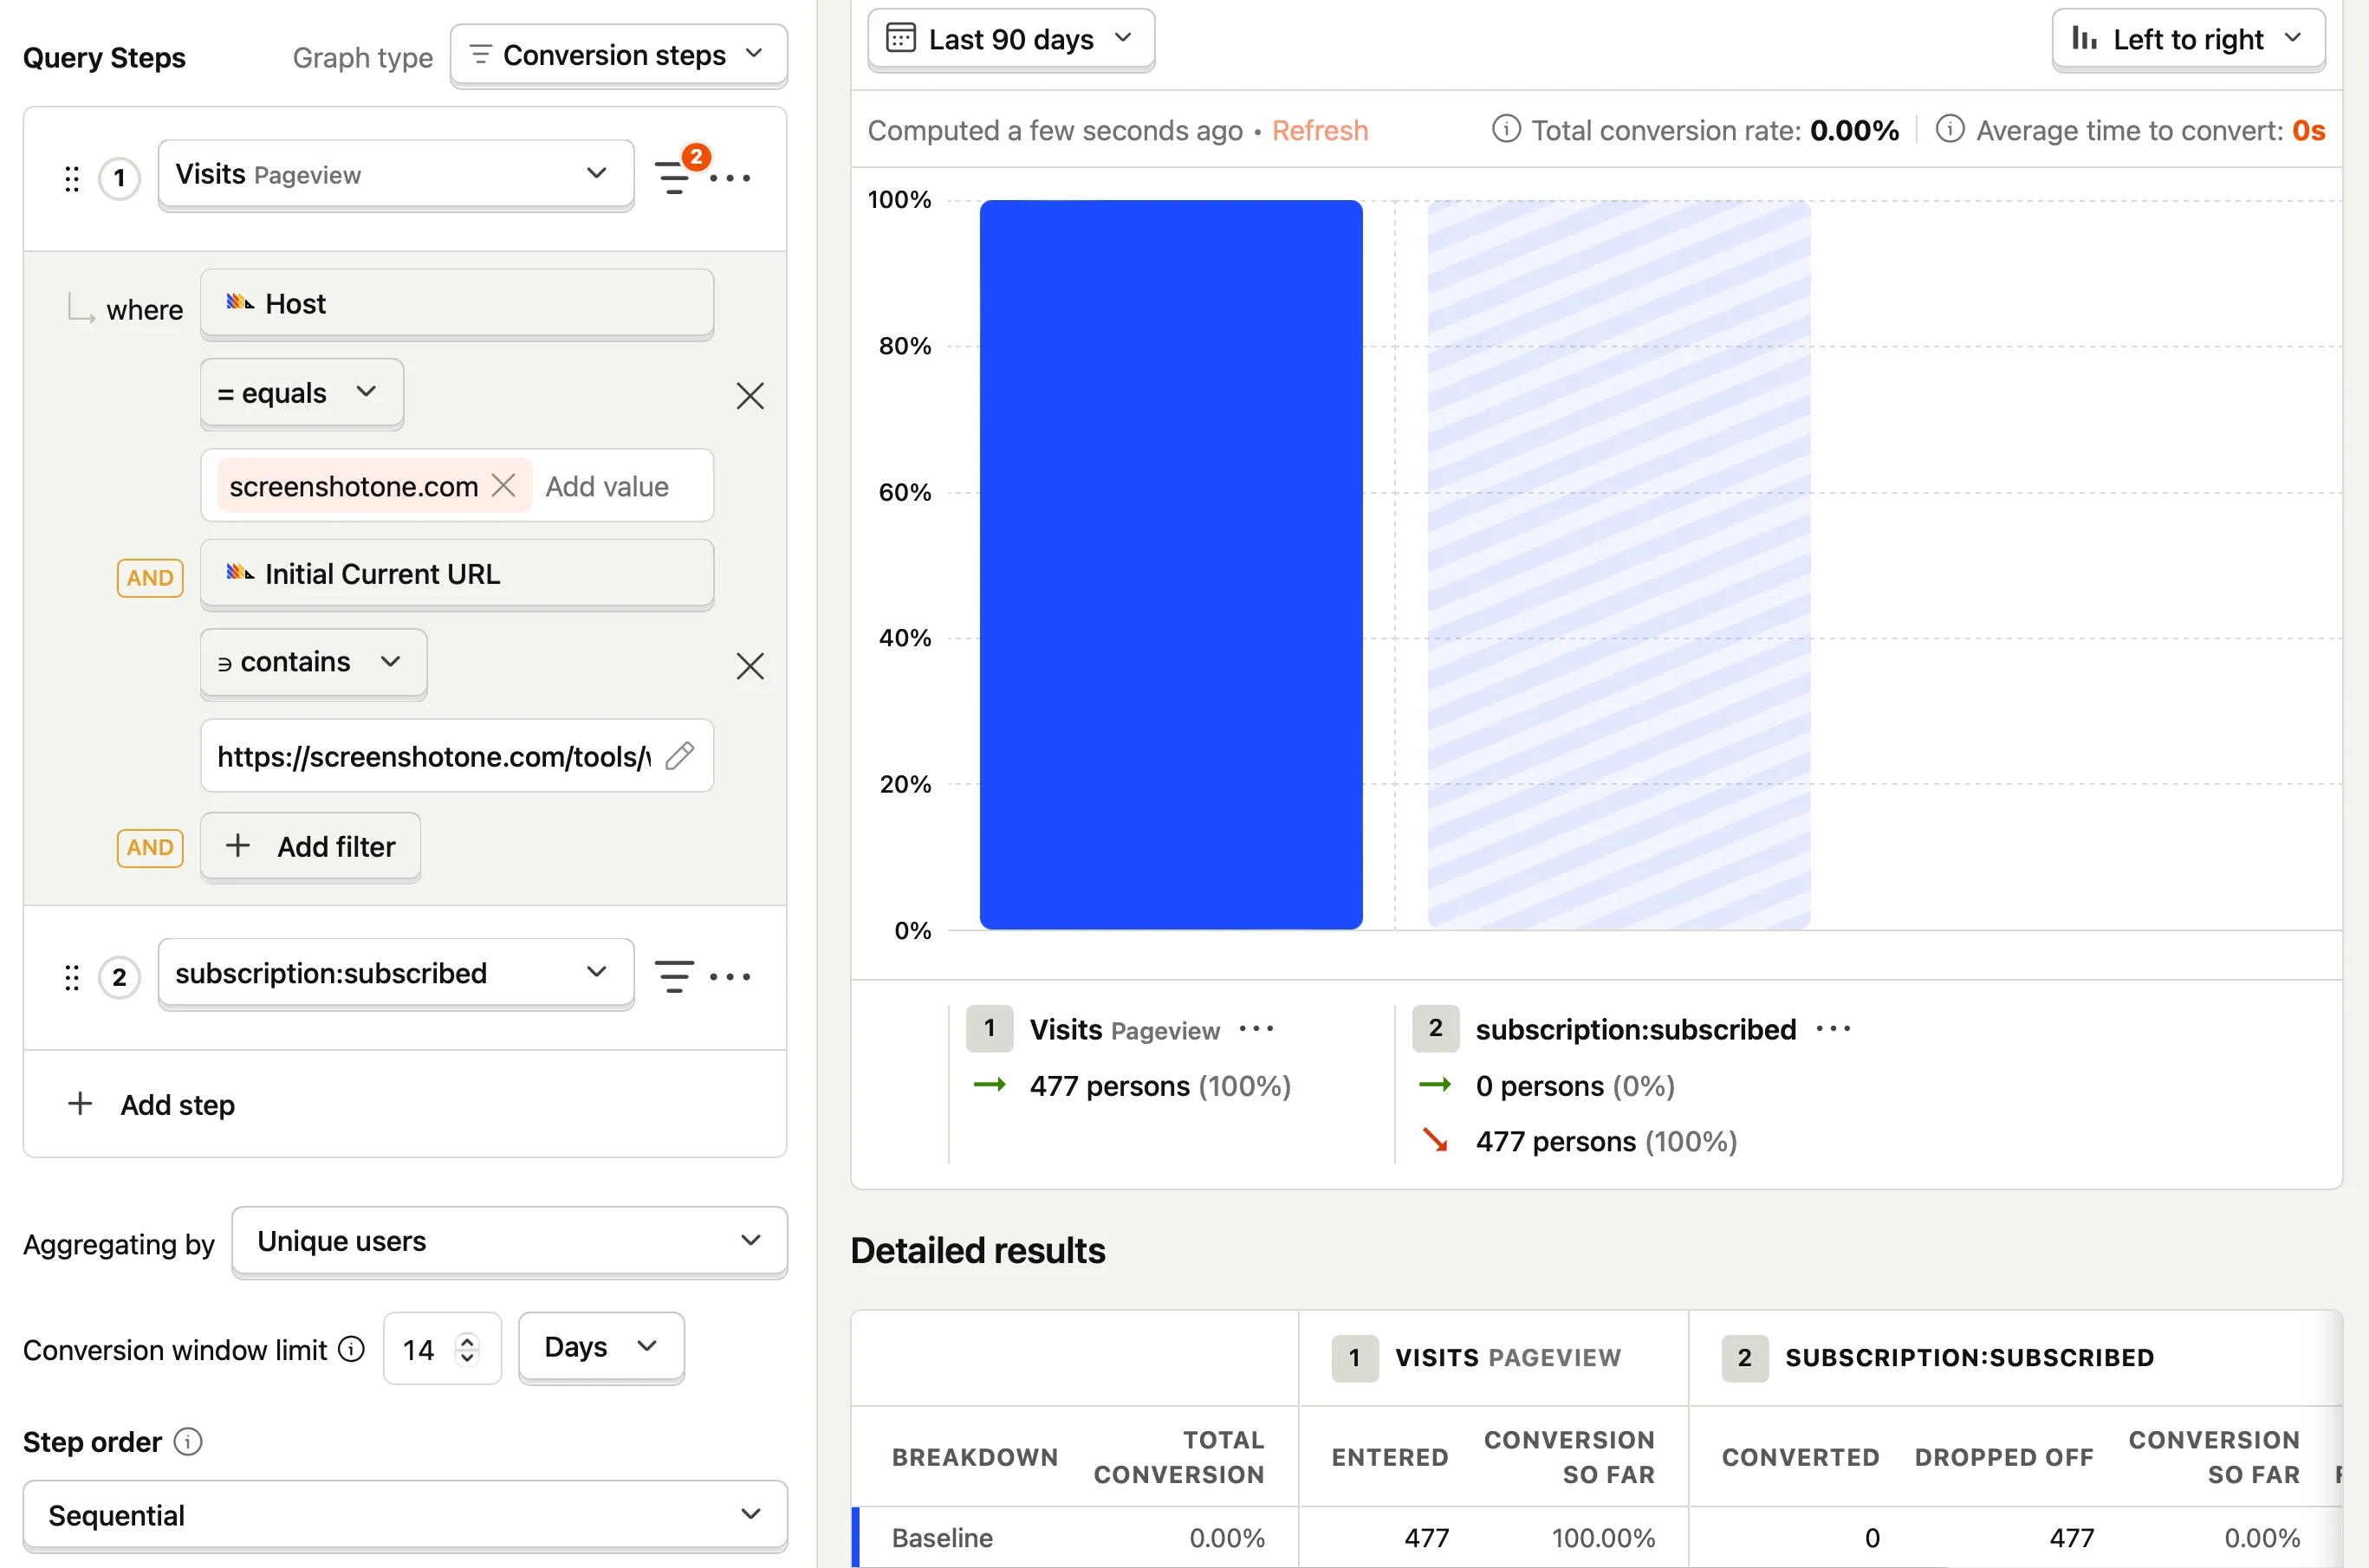Expand the Sequential step order dropdown
Viewport: 2369px width, 1568px height.
[x=404, y=1514]
